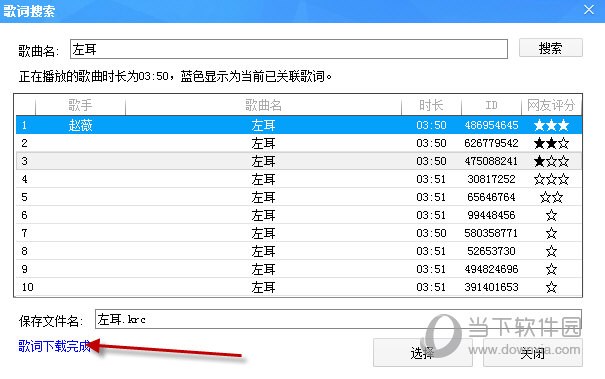The width and height of the screenshot is (605, 379).
Task: Select the result with ID 475088241
Action: pos(299,161)
